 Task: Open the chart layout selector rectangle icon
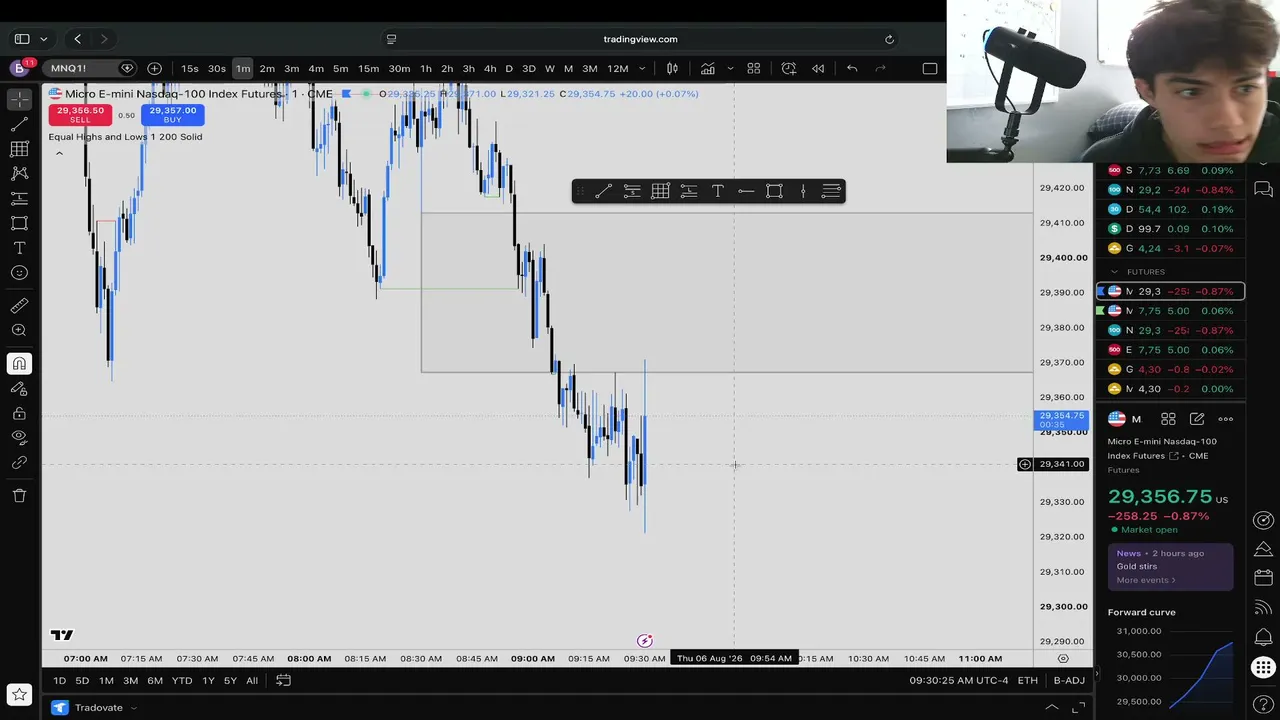pyautogui.click(x=930, y=68)
